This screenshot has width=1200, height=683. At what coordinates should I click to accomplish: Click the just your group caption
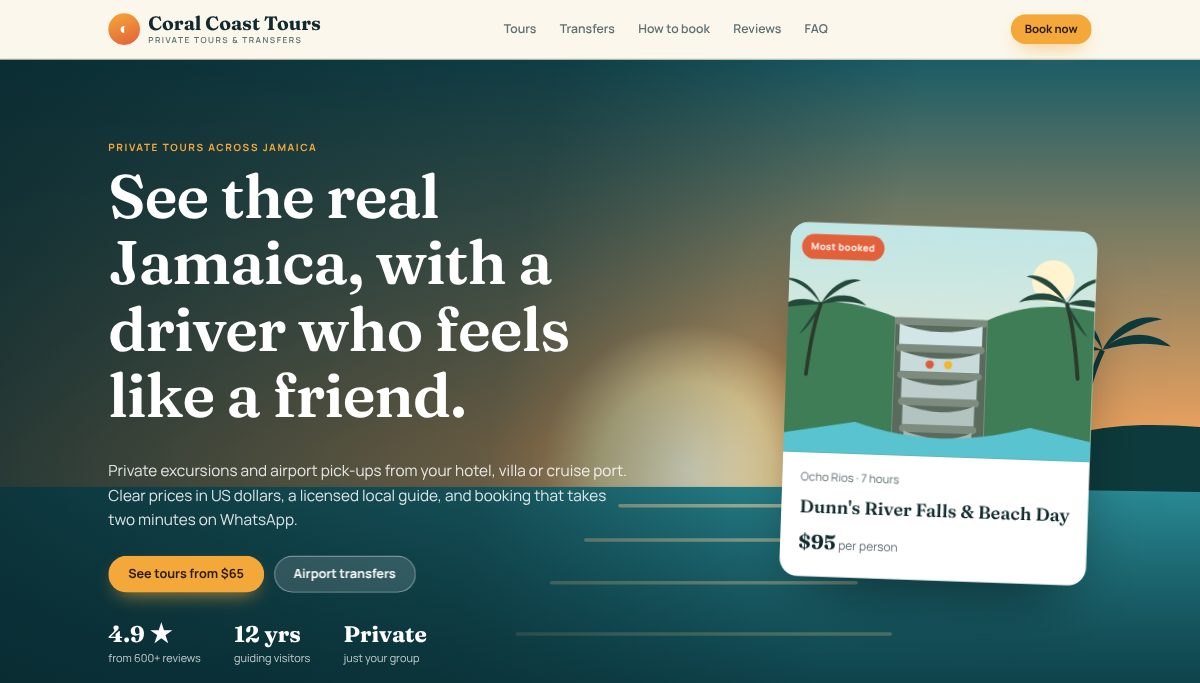381,658
